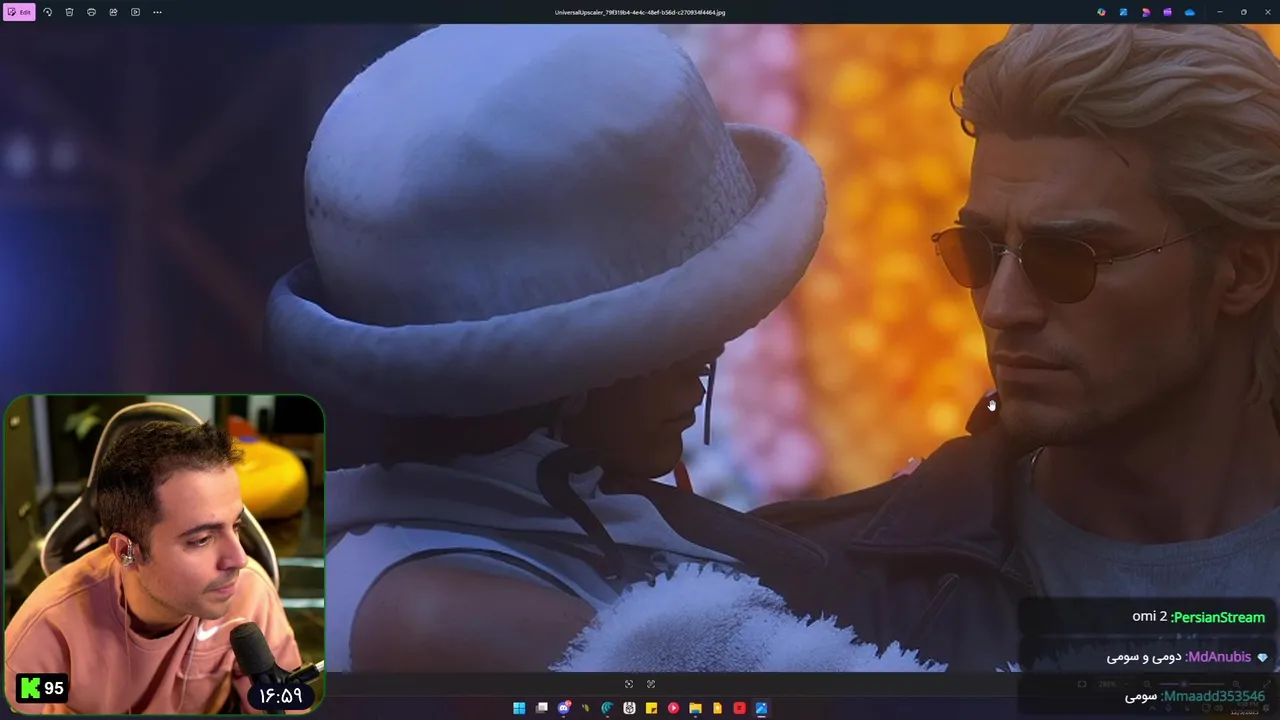1280x720 pixels.
Task: Click the MdAnubis chat username
Action: pos(1219,657)
